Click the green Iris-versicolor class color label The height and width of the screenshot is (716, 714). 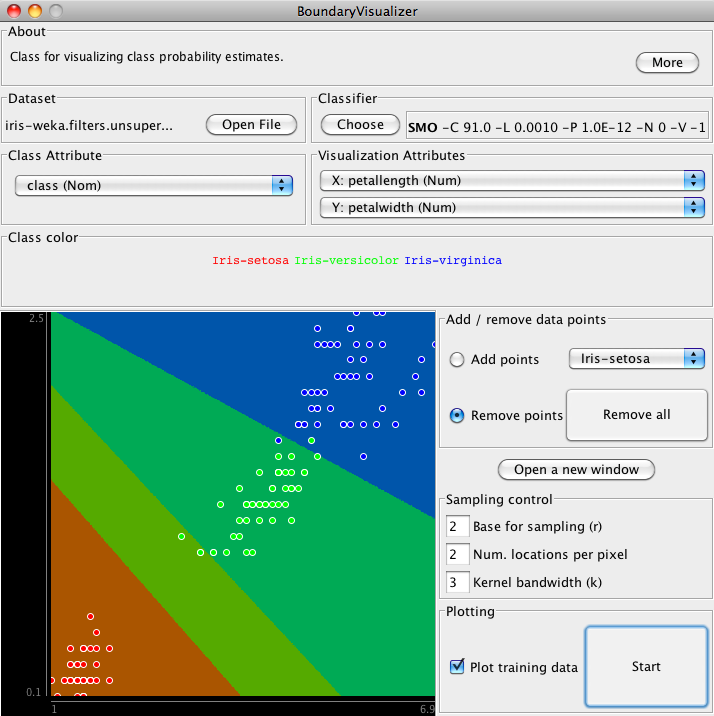click(346, 260)
